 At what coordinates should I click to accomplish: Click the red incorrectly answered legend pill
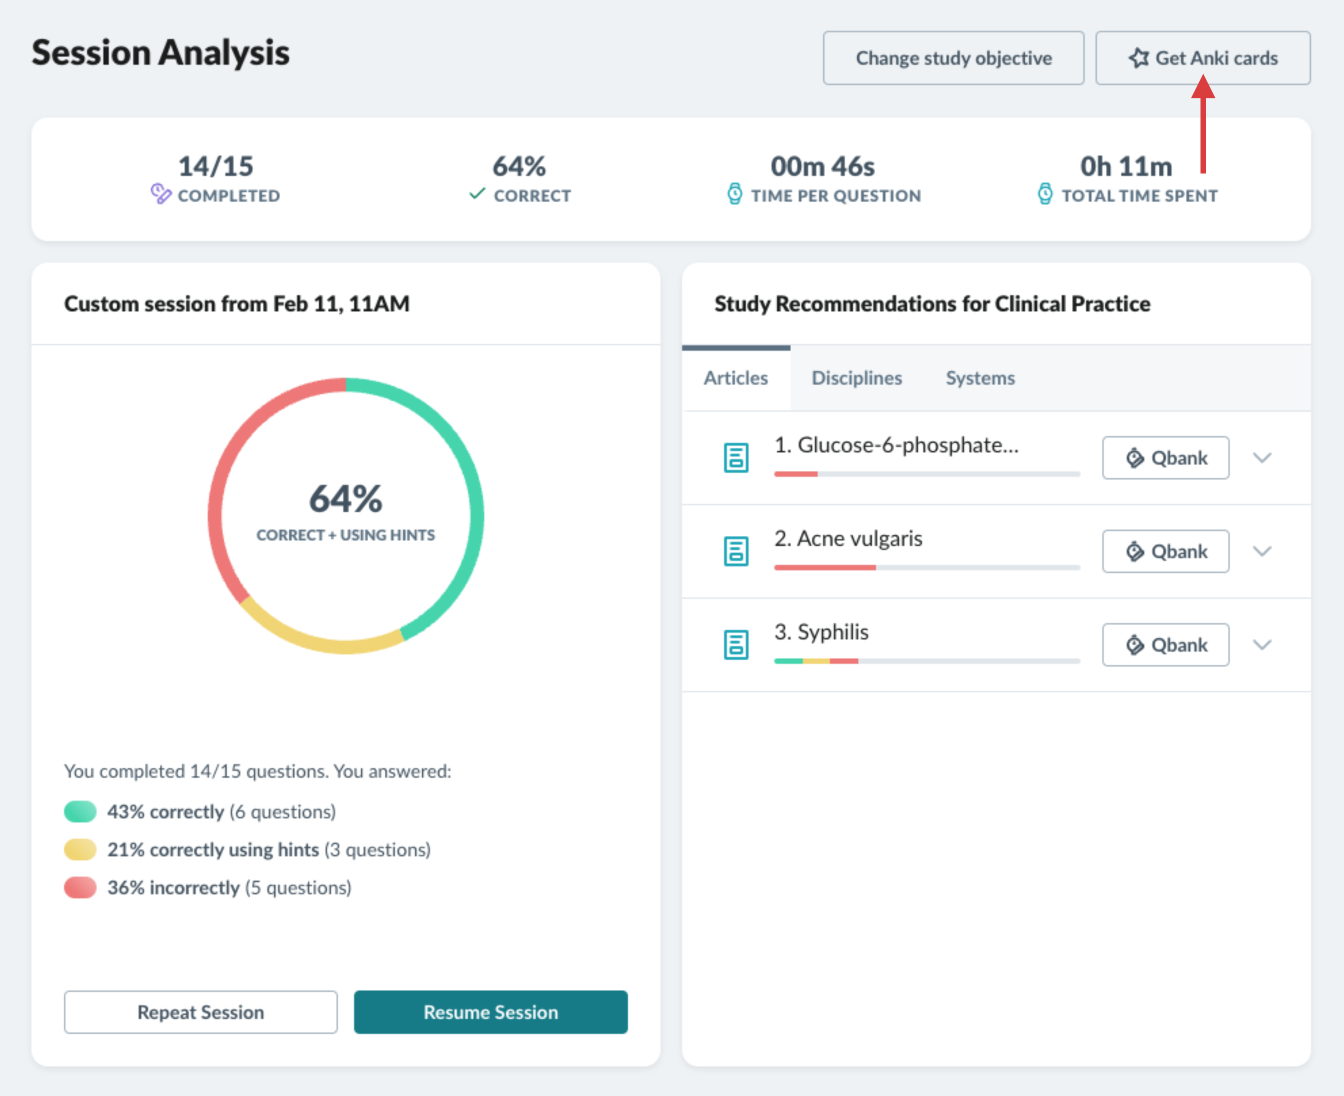(80, 887)
